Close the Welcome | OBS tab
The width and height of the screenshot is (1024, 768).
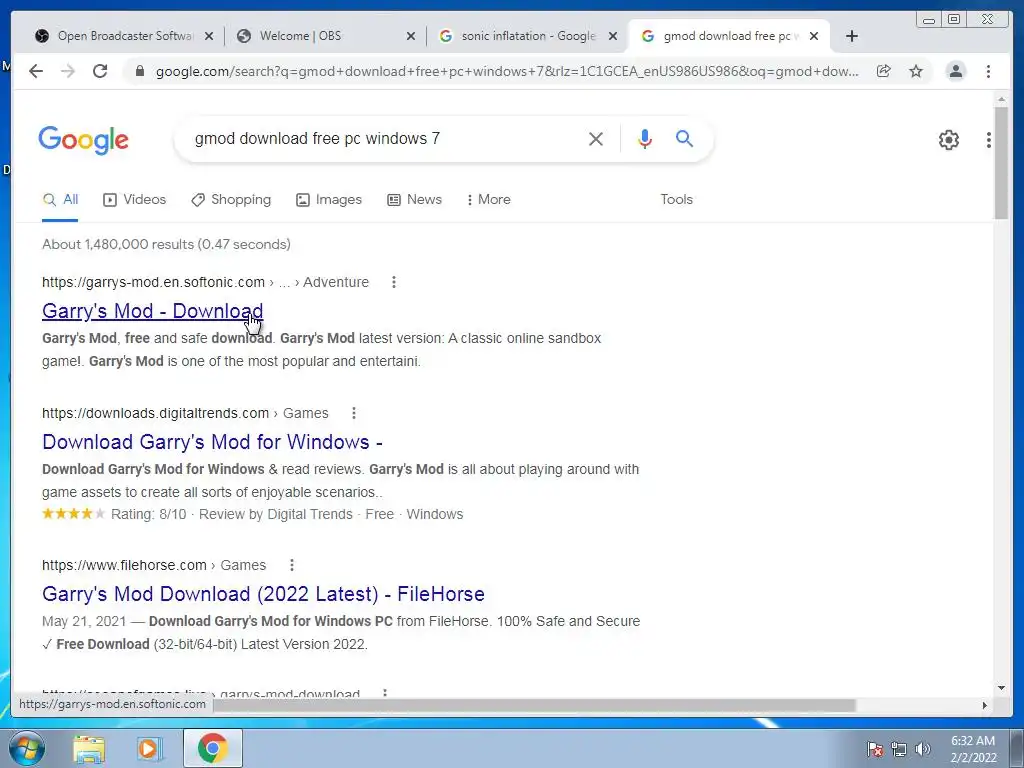click(411, 36)
